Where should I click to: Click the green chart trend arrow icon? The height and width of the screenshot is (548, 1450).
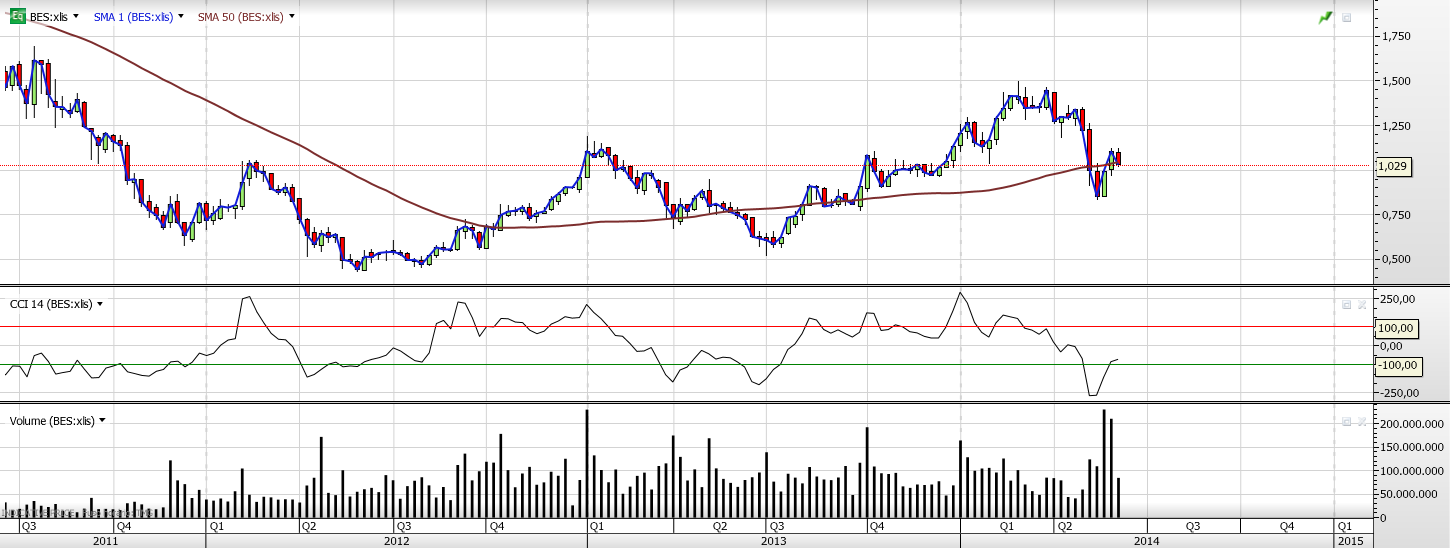point(1326,17)
